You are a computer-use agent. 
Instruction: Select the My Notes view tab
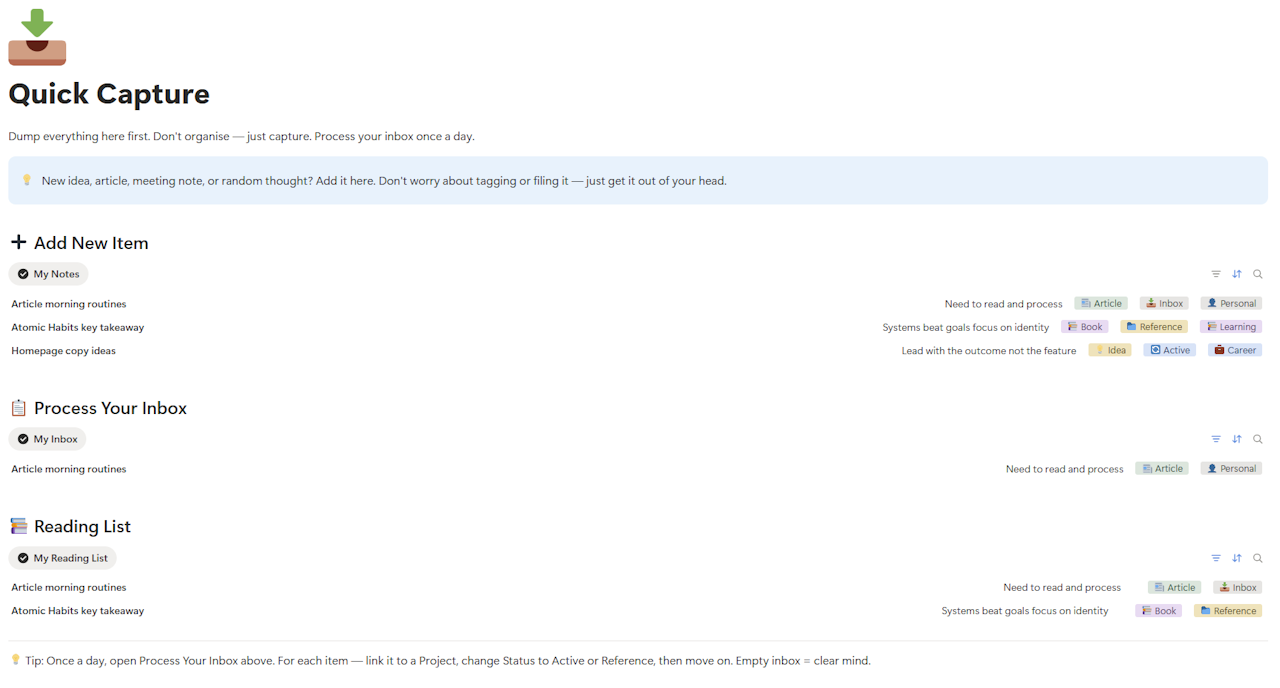click(x=48, y=274)
